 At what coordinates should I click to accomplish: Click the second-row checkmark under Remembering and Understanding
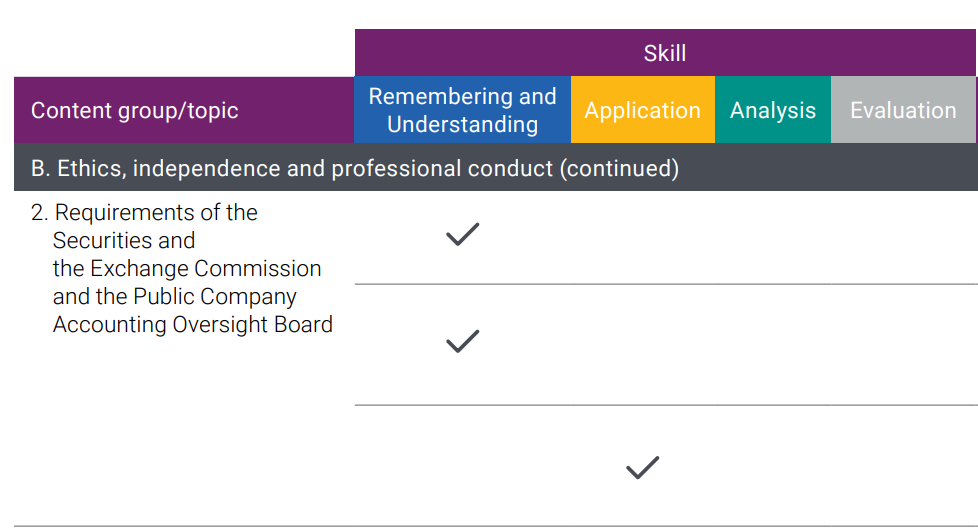463,341
